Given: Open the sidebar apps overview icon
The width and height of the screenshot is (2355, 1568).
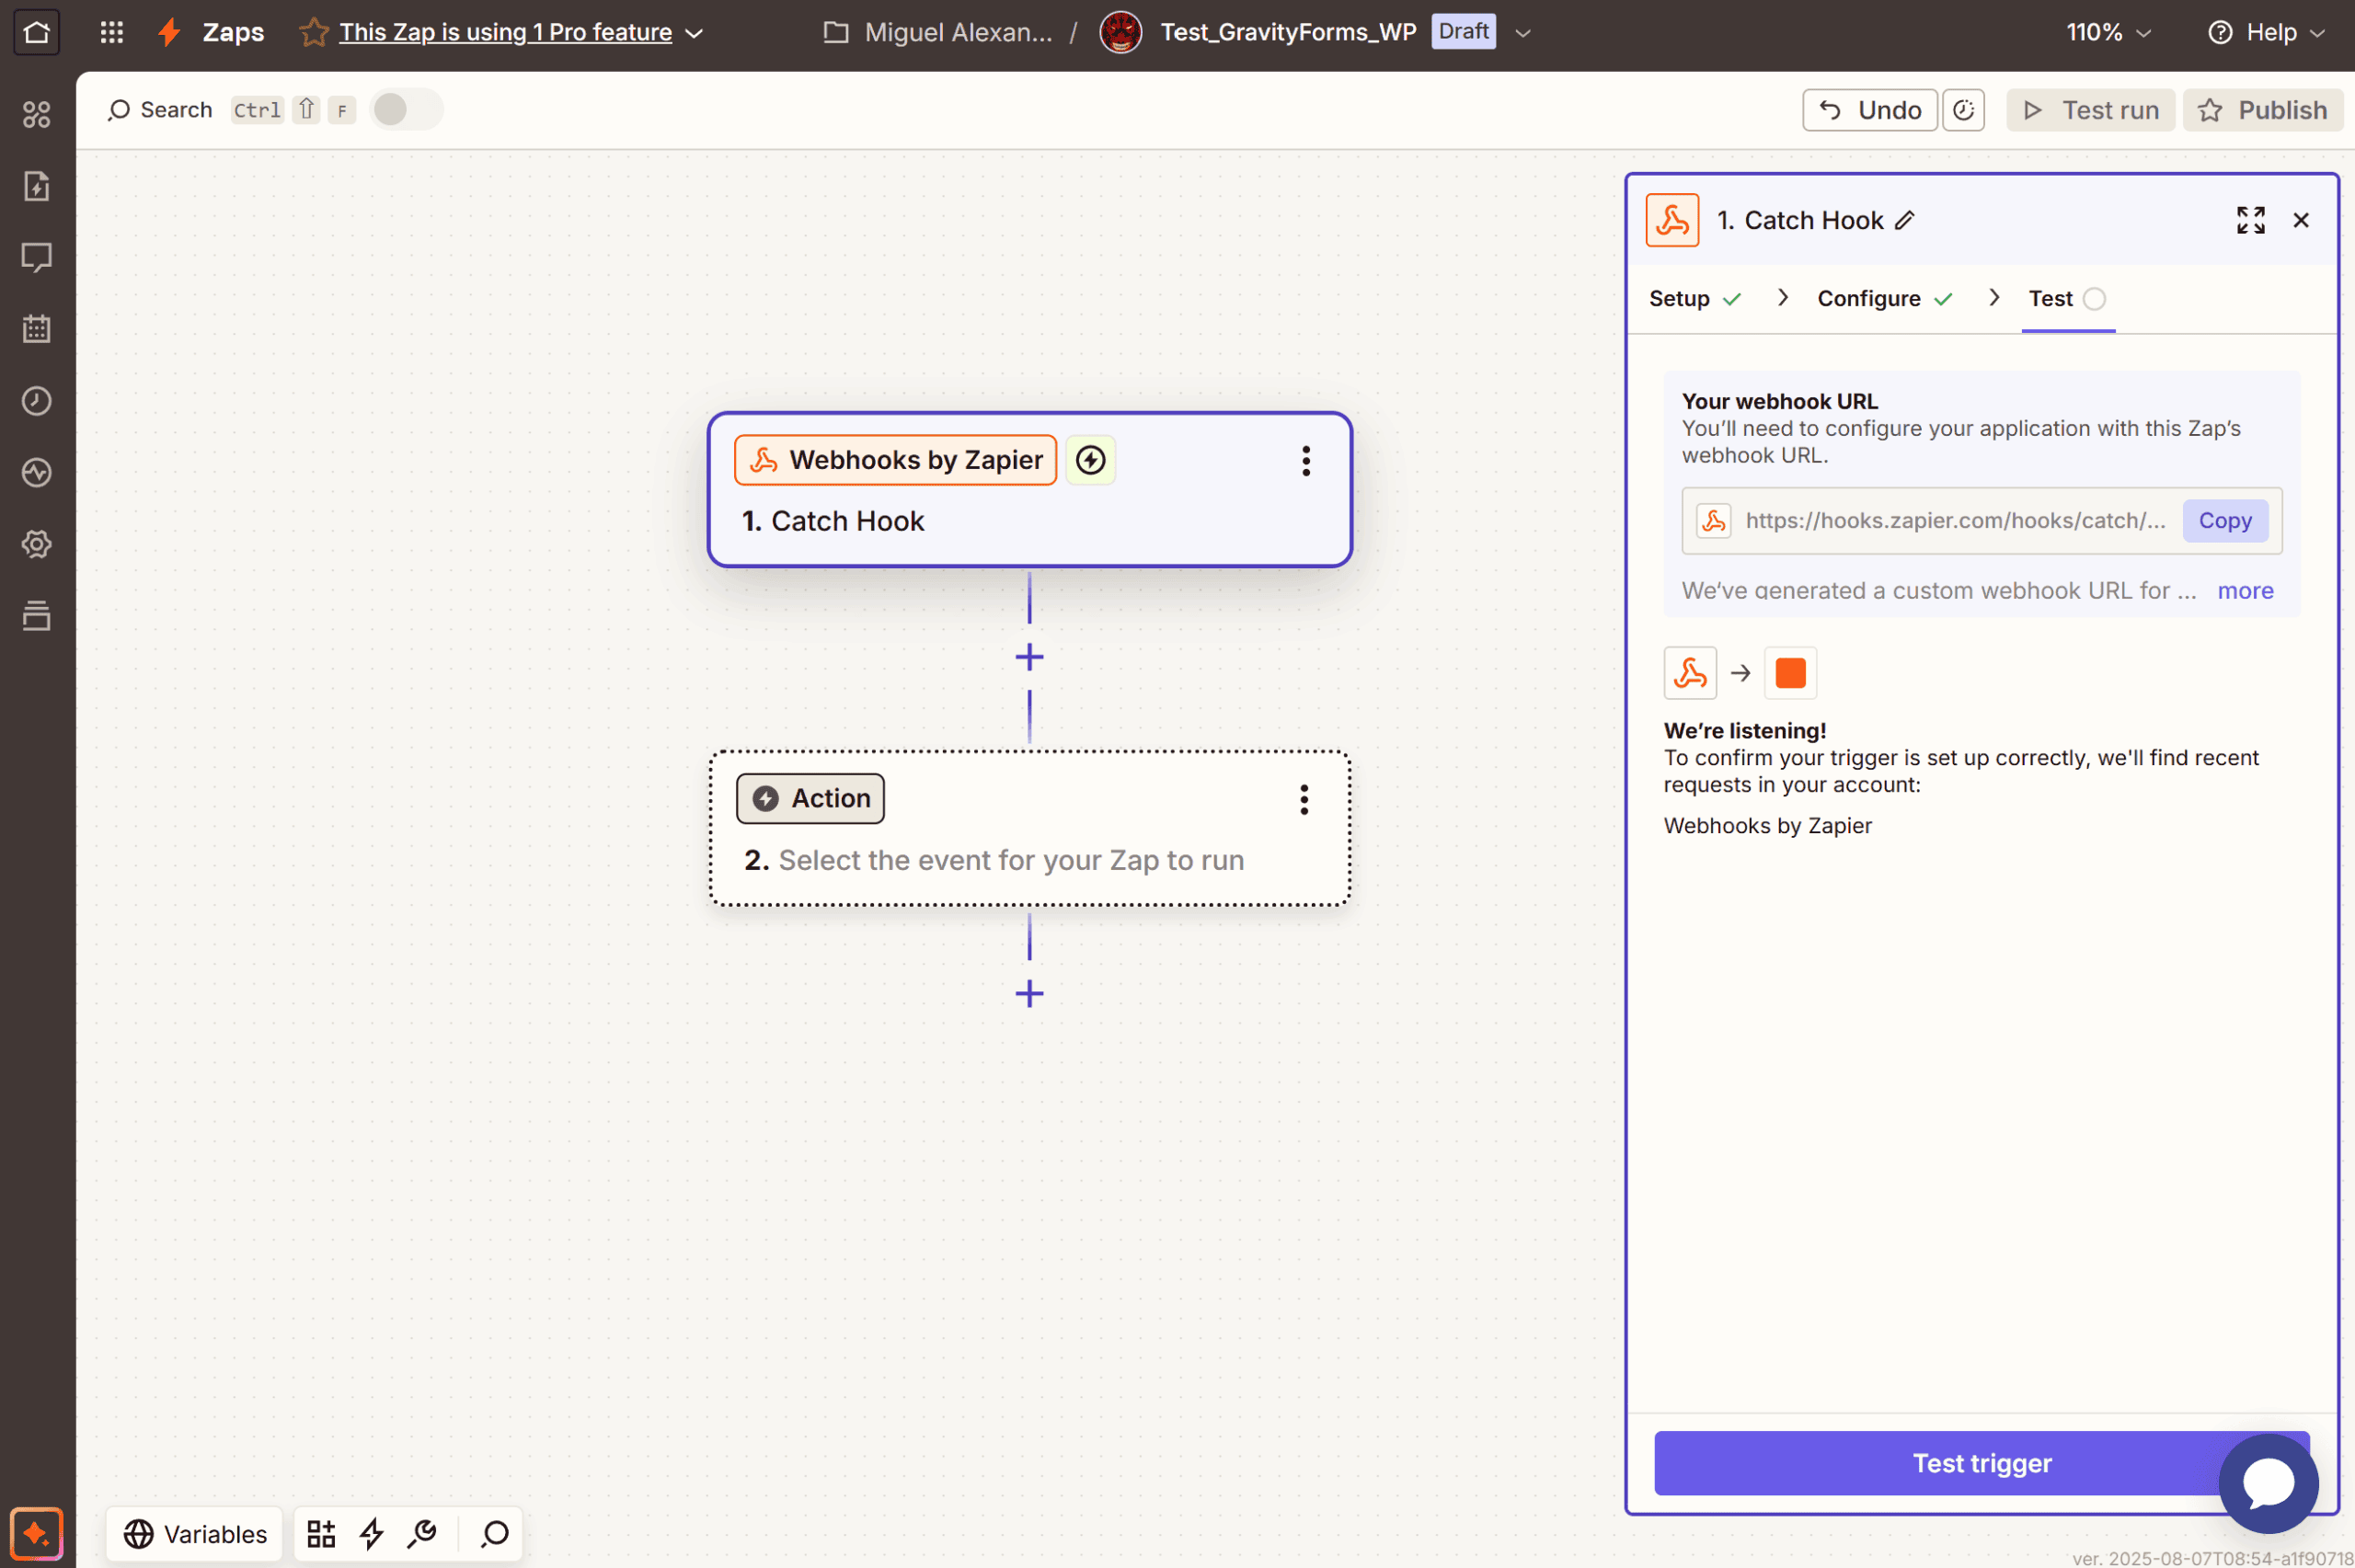Looking at the screenshot, I should click(x=37, y=115).
